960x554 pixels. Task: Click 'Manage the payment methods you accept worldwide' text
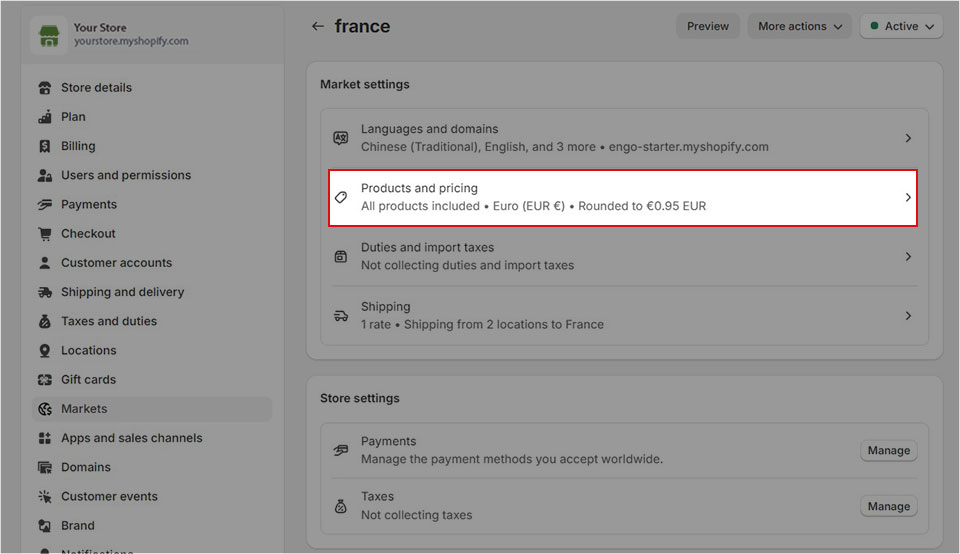pyautogui.click(x=511, y=459)
